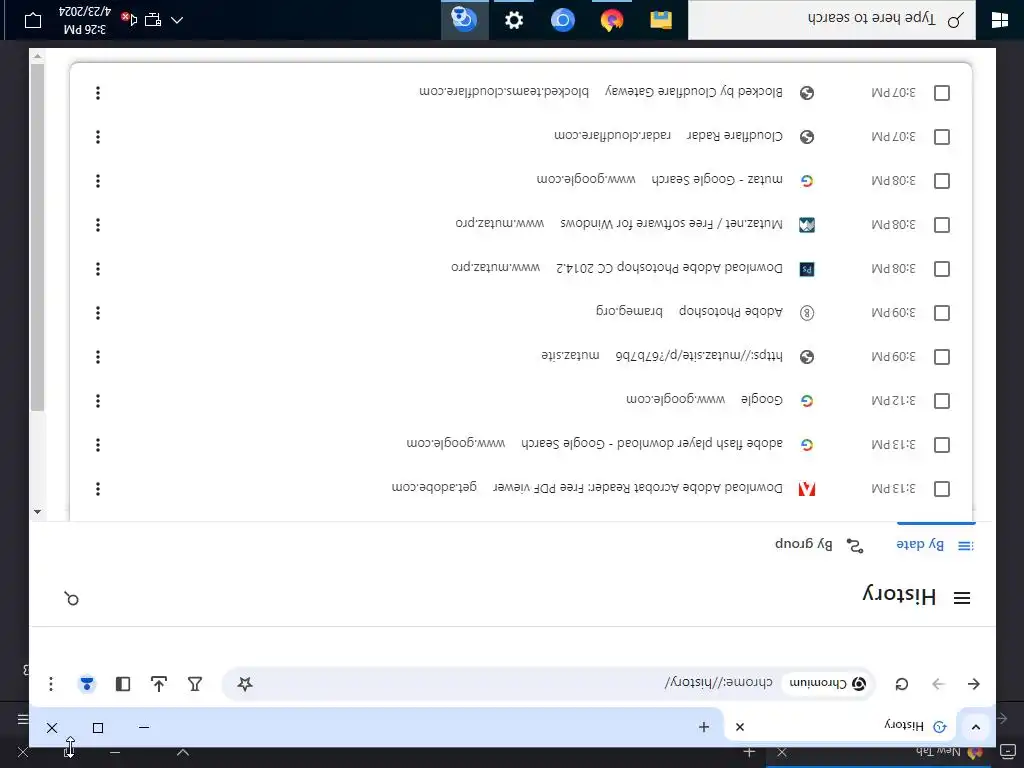Viewport: 1024px width, 768px height.
Task: Open the notification center icon
Action: (x=33, y=20)
